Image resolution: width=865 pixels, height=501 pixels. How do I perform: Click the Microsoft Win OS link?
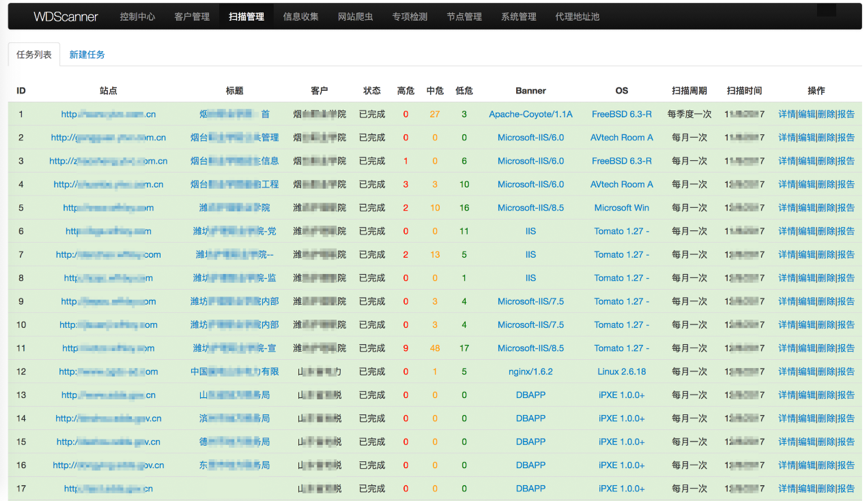(x=622, y=207)
